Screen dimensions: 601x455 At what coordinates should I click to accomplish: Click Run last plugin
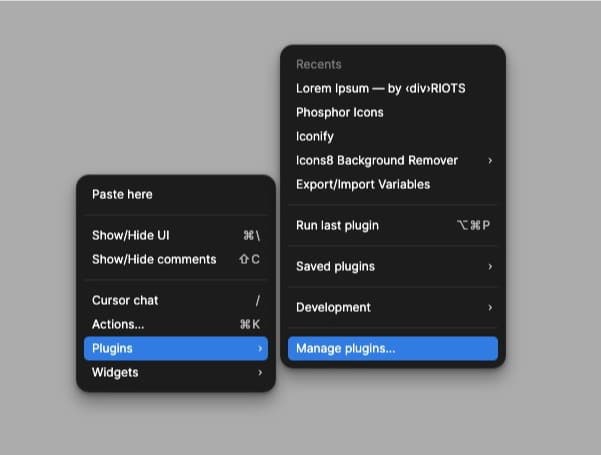393,225
